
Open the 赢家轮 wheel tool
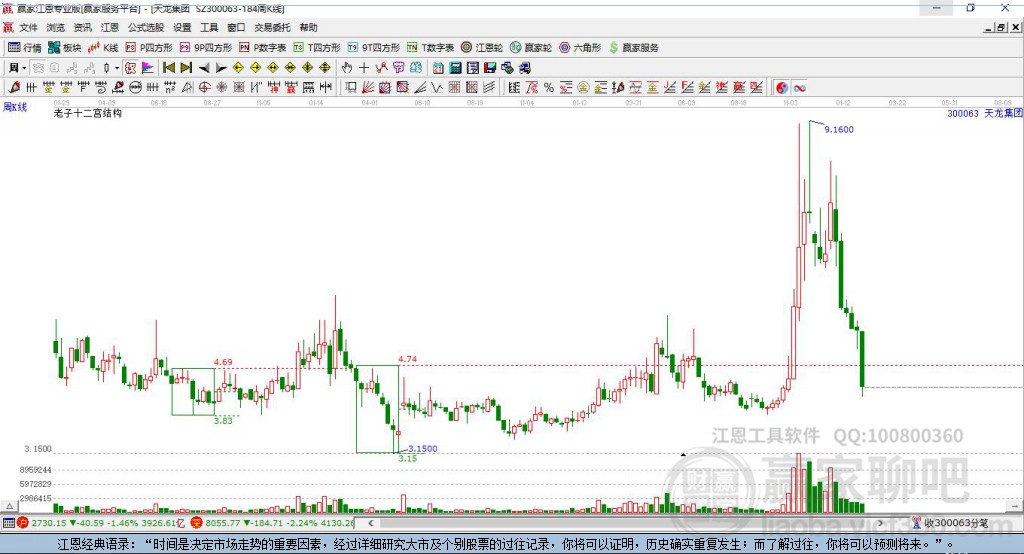tap(531, 48)
